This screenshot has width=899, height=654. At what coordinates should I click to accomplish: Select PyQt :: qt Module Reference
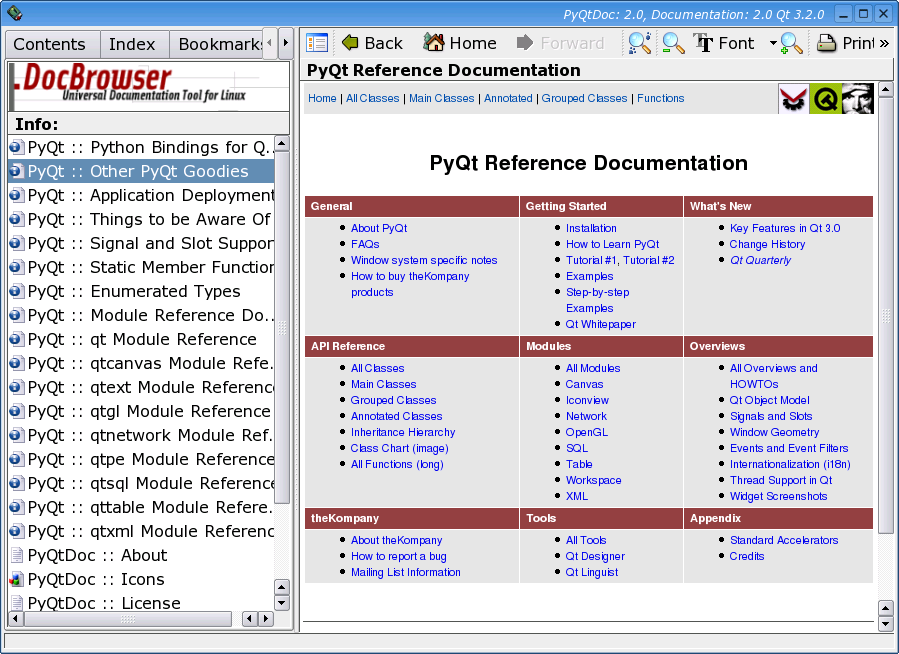pos(141,339)
